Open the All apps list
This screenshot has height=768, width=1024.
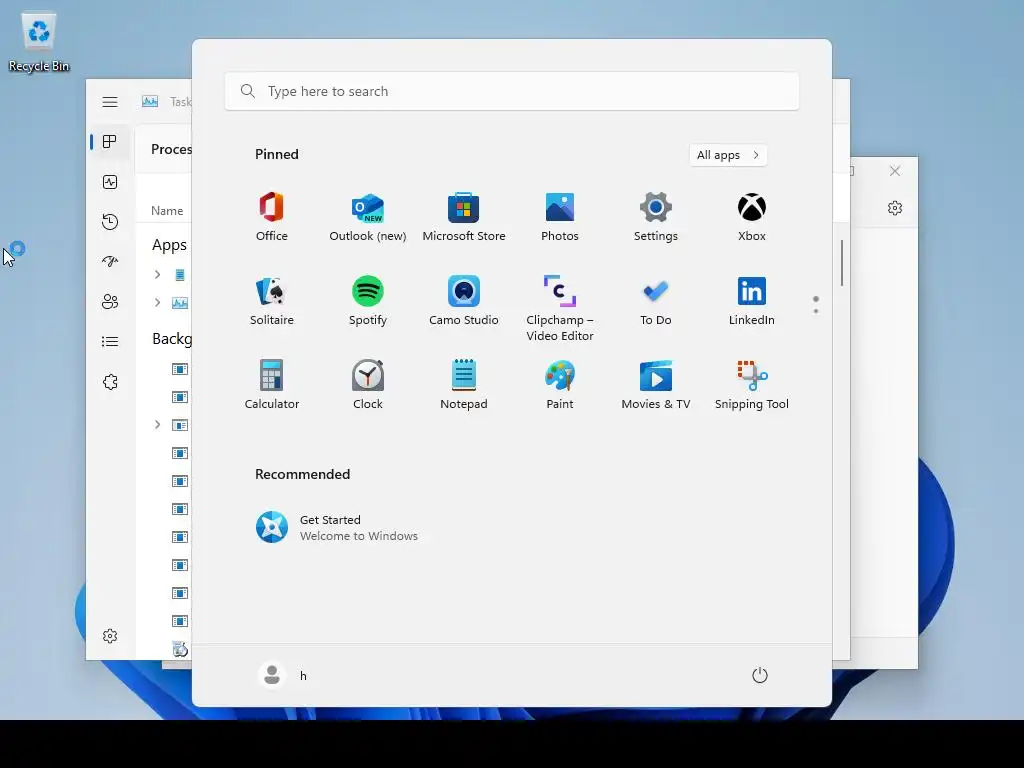728,155
